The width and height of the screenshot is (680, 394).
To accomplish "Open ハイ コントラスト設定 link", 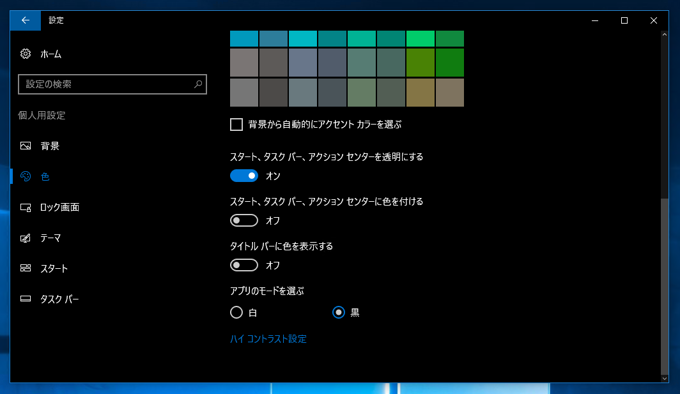I will [268, 339].
